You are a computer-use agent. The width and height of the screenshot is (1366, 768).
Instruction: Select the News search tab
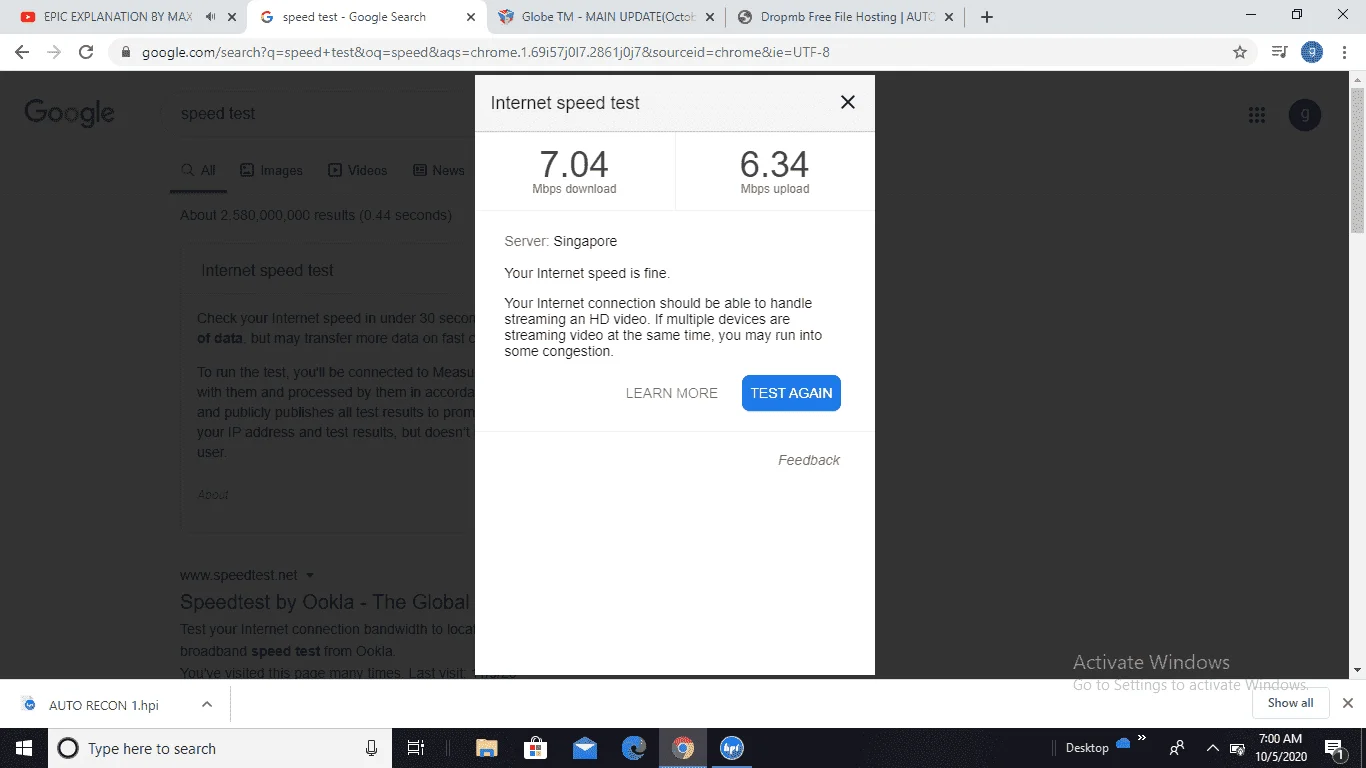click(x=439, y=171)
